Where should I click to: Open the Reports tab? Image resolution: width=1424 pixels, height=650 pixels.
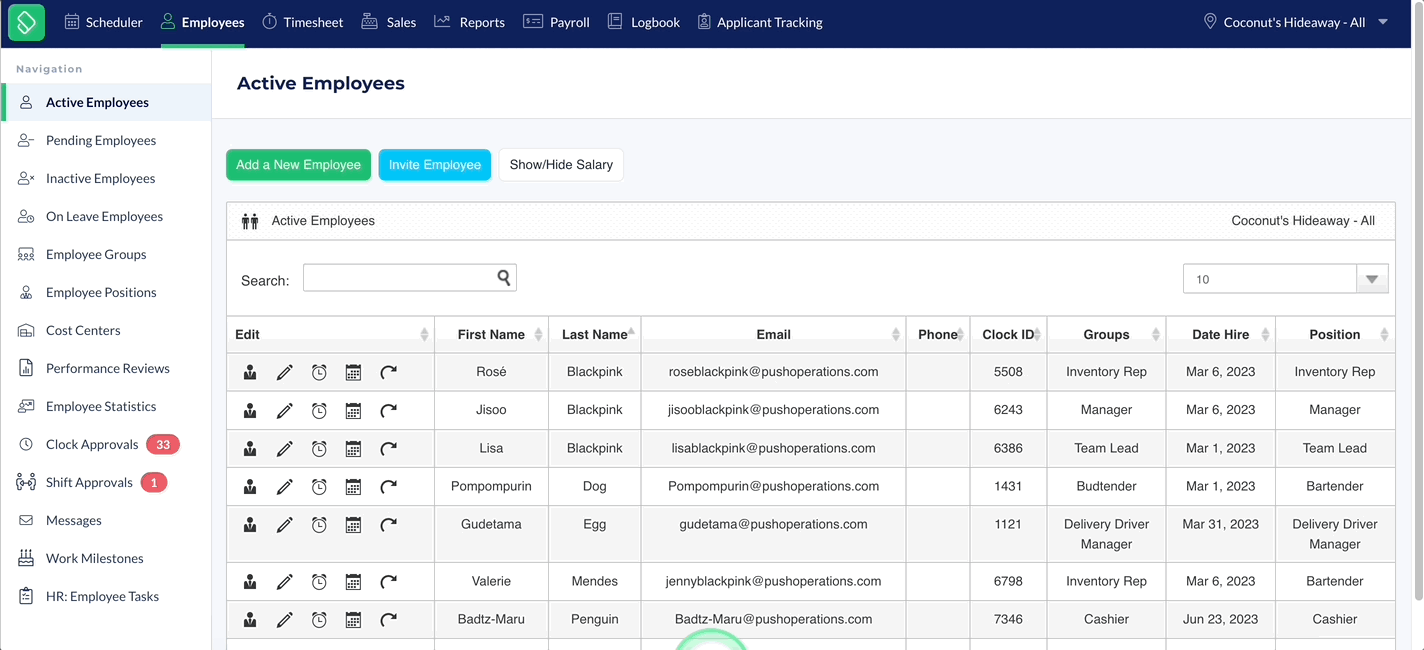tap(469, 22)
